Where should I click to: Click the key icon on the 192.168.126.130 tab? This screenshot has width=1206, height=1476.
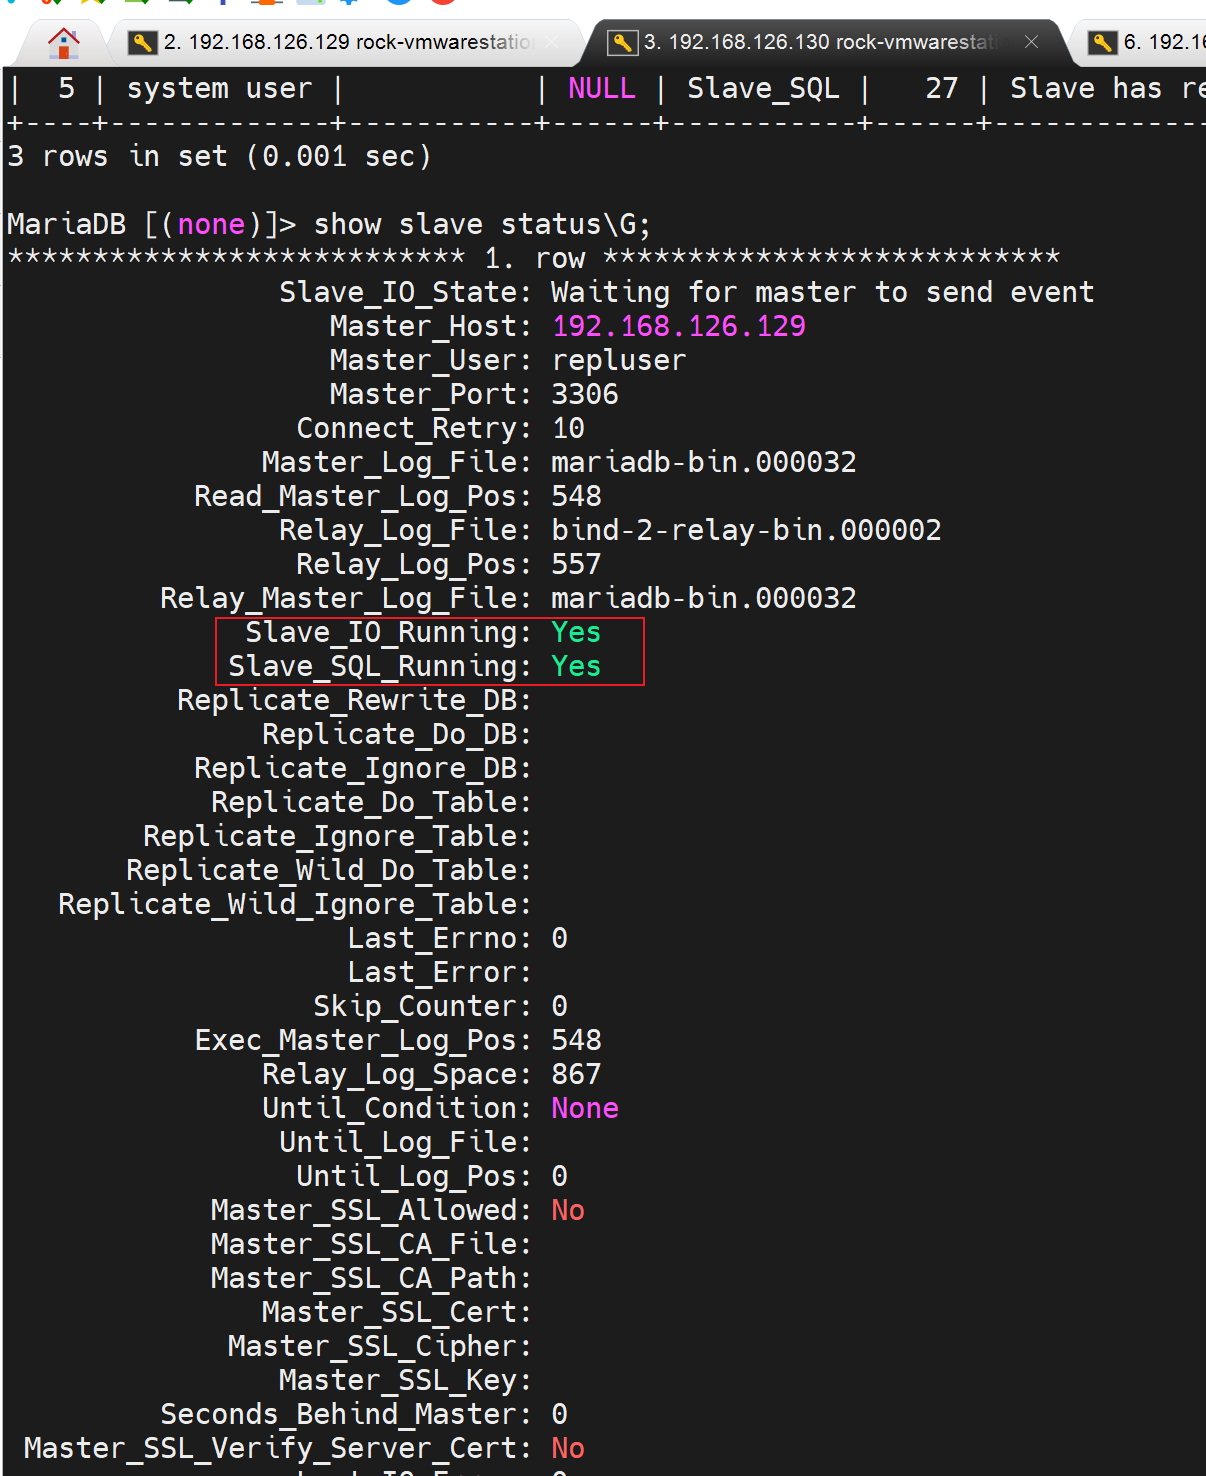tap(623, 42)
